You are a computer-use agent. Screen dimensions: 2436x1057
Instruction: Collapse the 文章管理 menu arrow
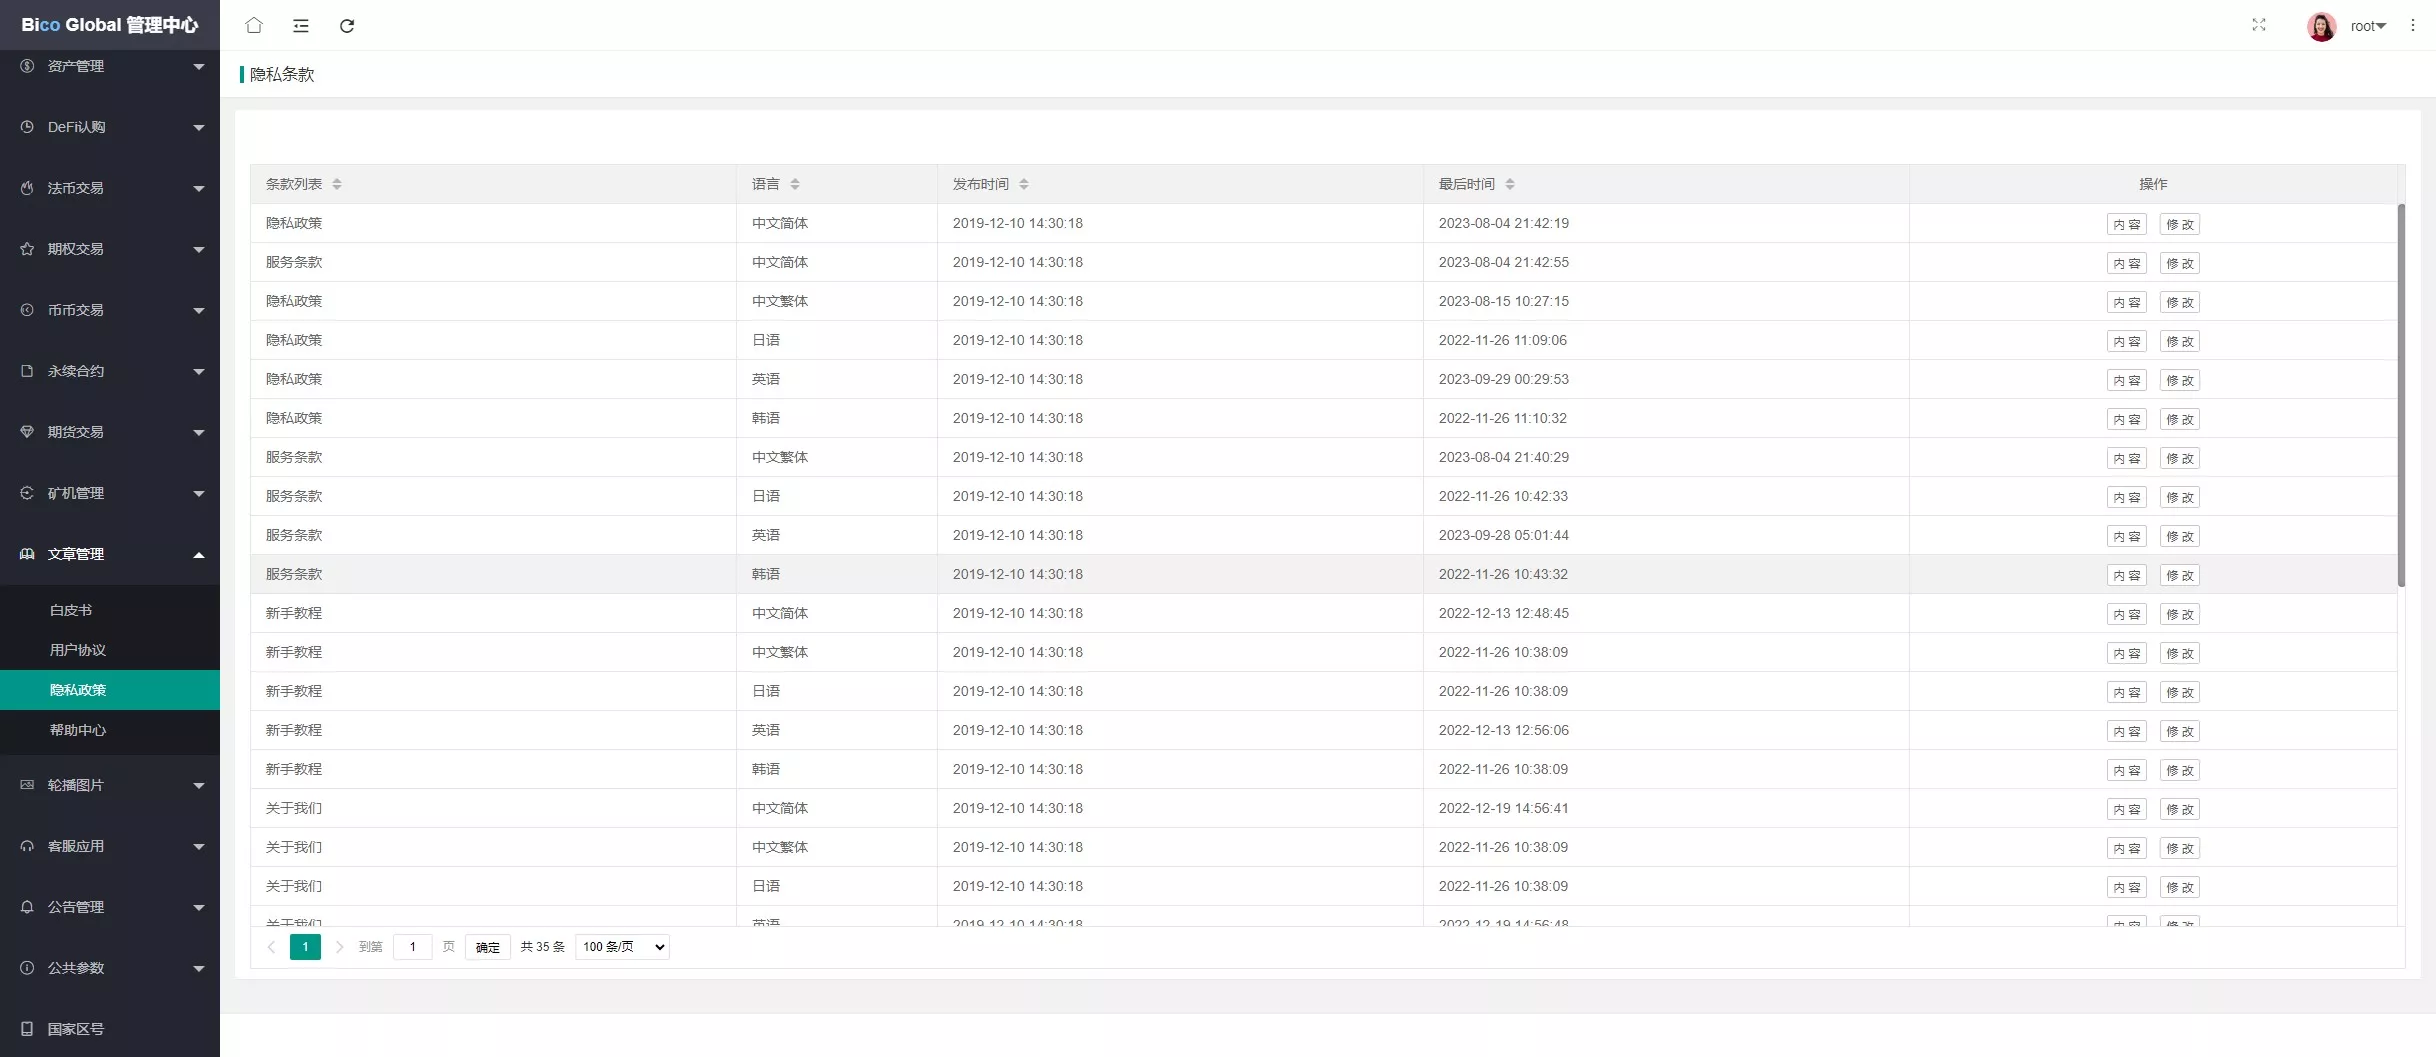199,555
